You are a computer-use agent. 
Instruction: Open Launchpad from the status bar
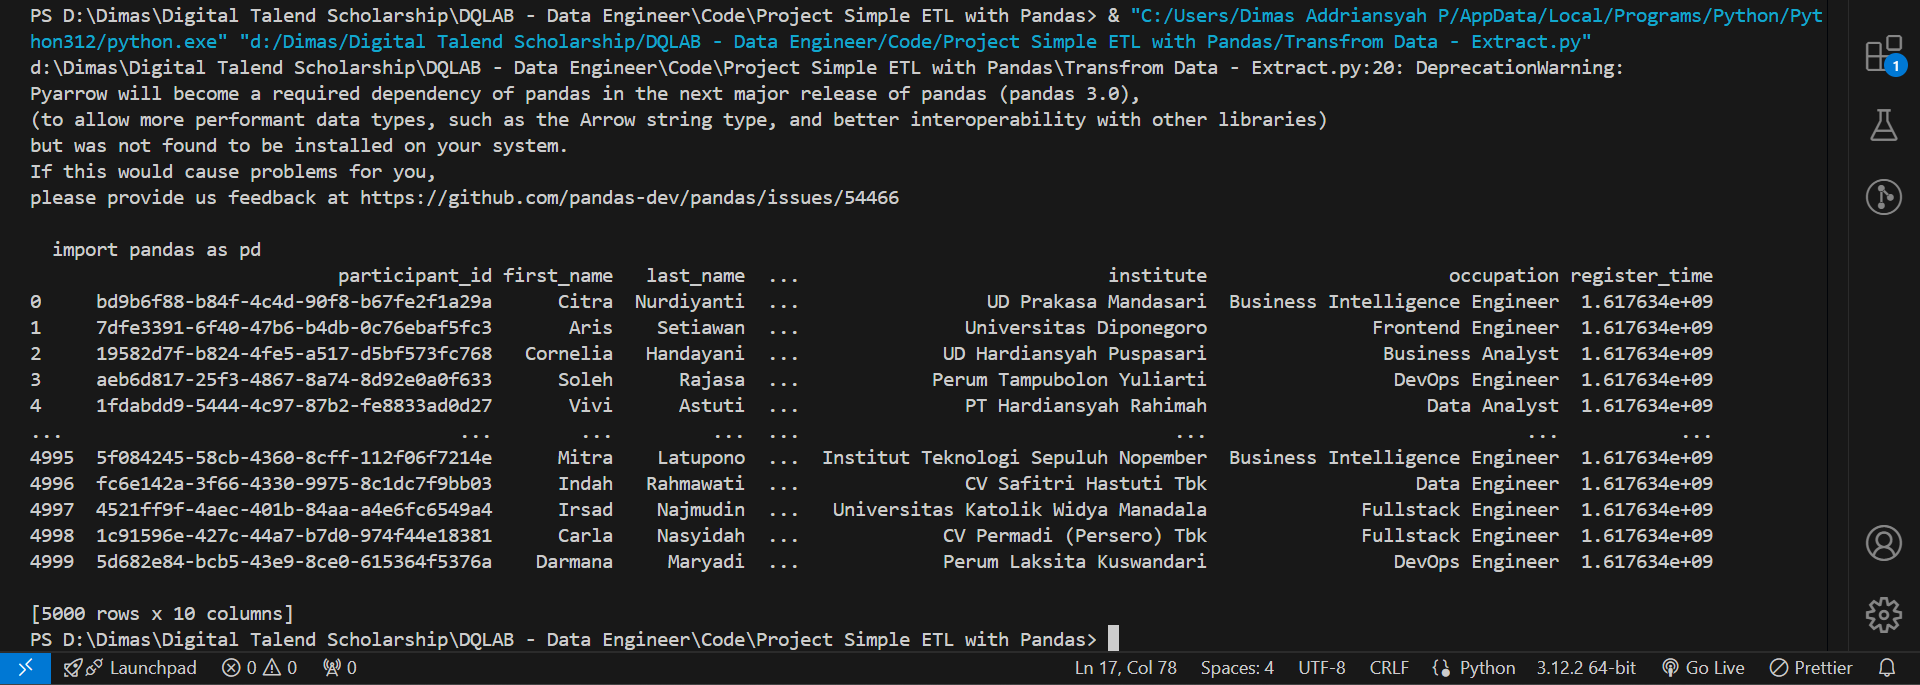[130, 668]
